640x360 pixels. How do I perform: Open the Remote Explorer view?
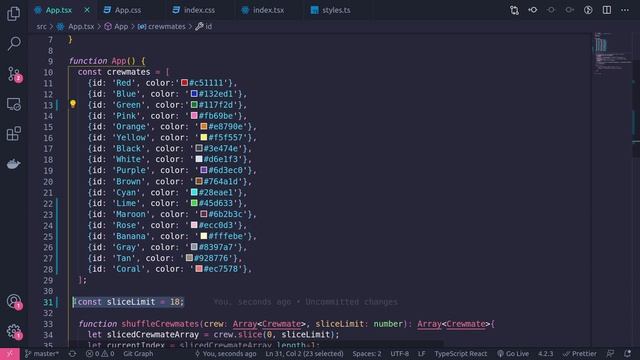coord(13,104)
